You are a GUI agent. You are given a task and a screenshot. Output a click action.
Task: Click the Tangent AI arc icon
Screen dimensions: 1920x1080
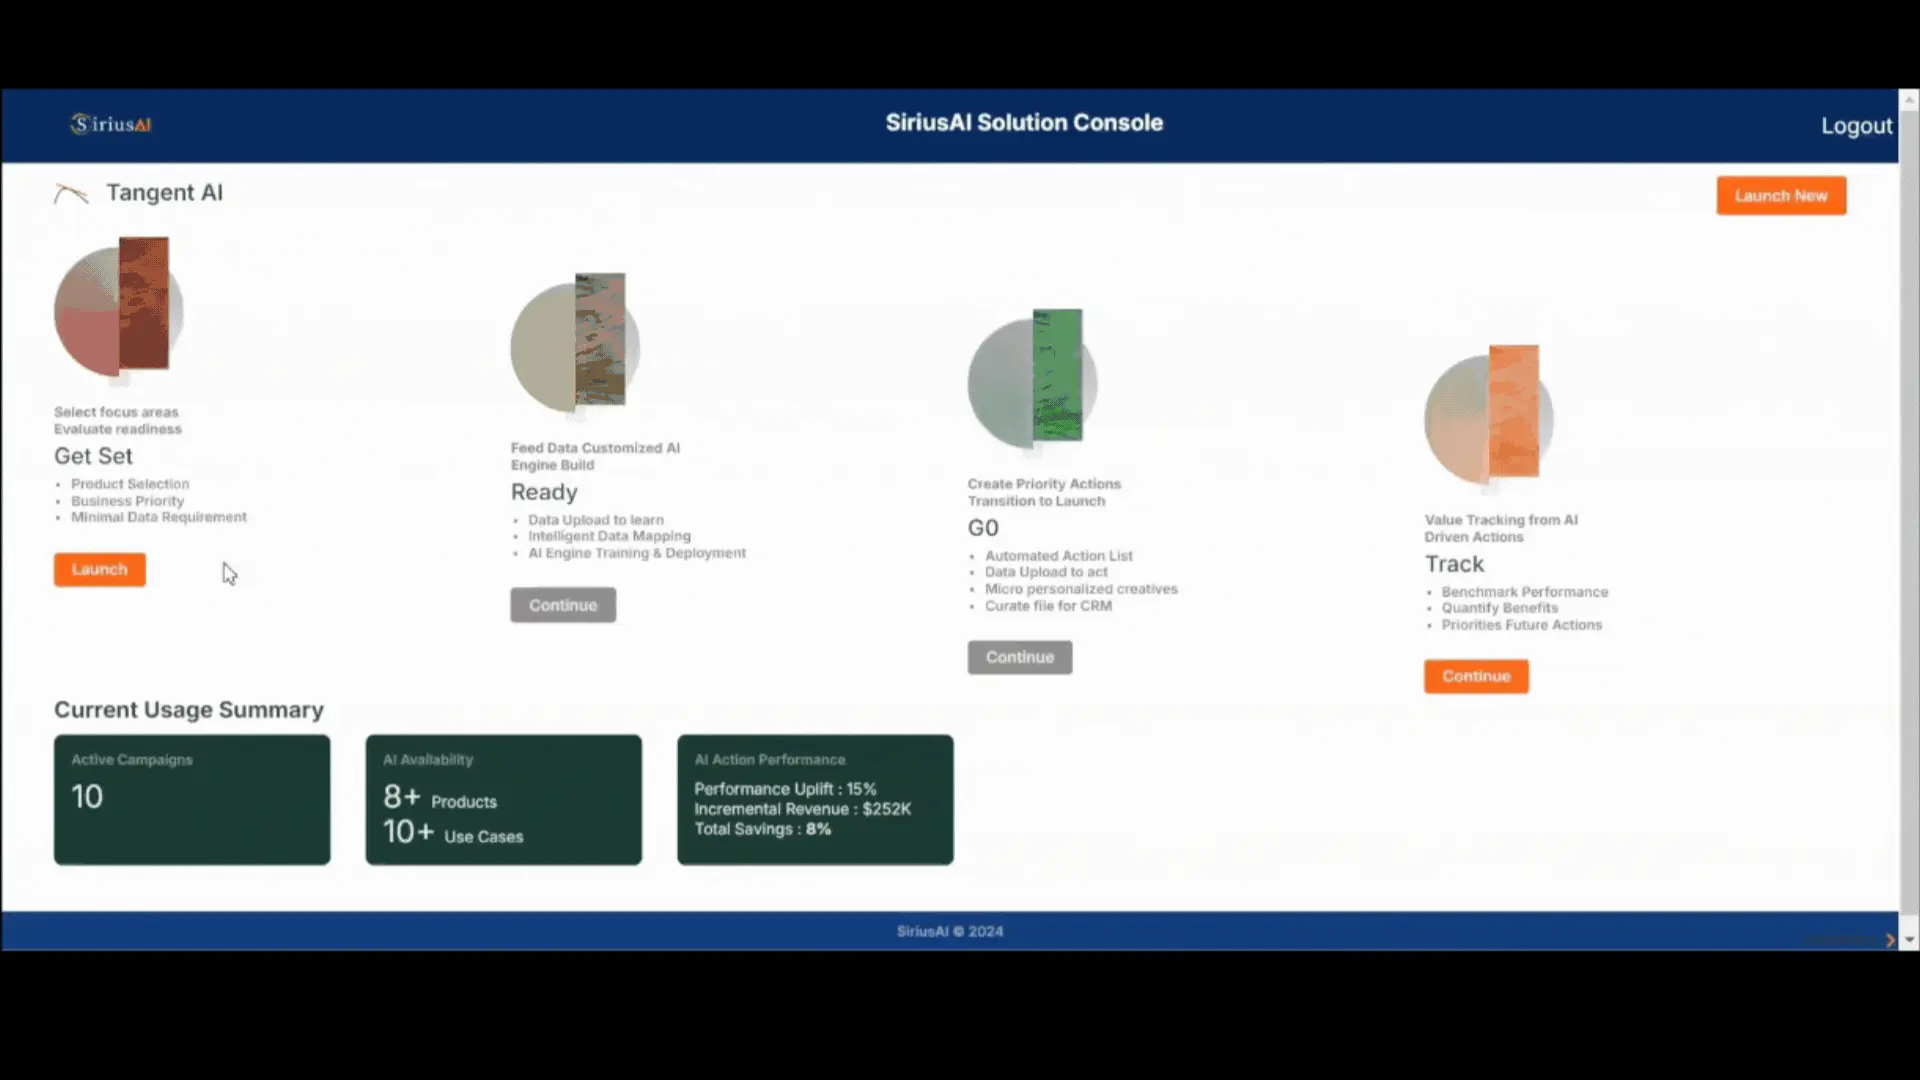tap(71, 193)
